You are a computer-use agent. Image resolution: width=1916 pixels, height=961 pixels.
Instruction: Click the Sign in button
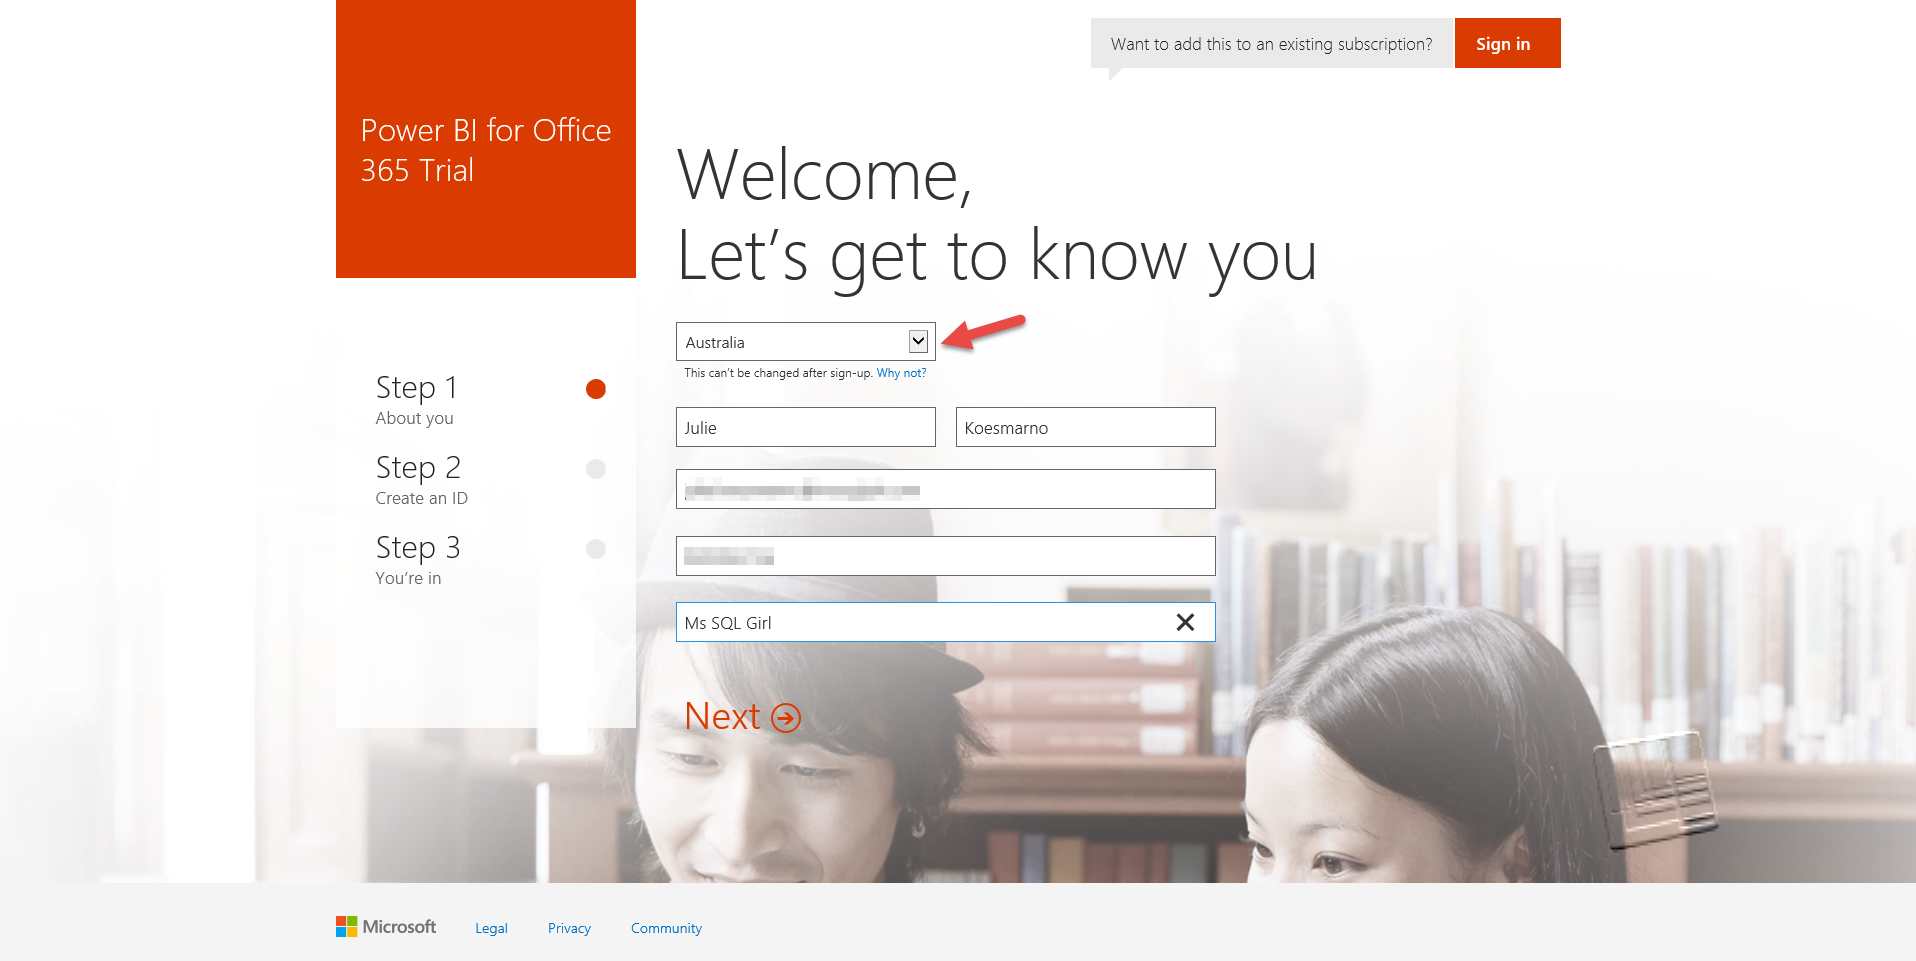[1507, 43]
